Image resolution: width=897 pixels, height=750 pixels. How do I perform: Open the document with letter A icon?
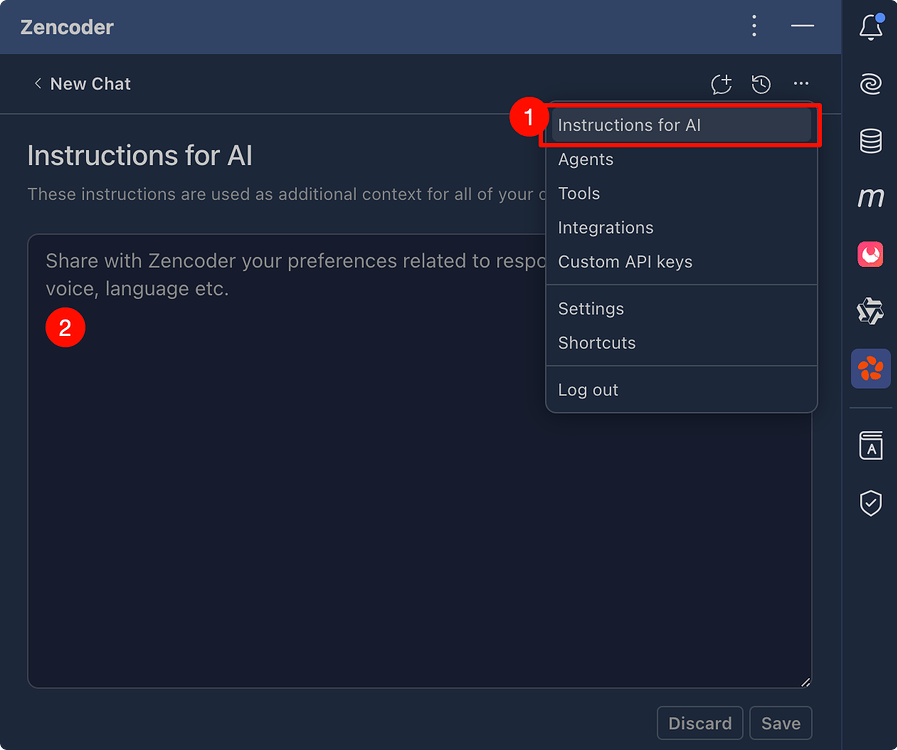[x=871, y=446]
